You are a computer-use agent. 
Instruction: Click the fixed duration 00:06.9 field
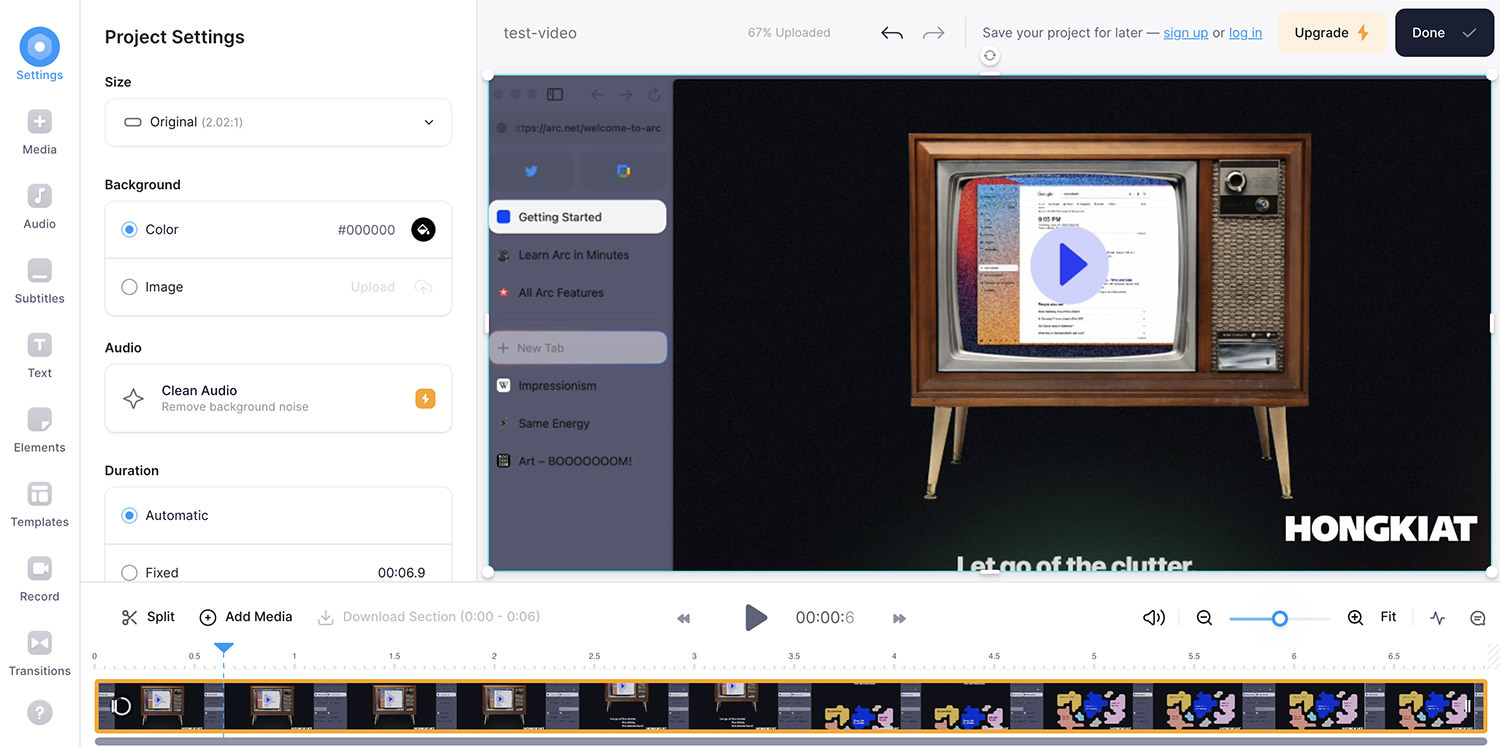point(401,573)
